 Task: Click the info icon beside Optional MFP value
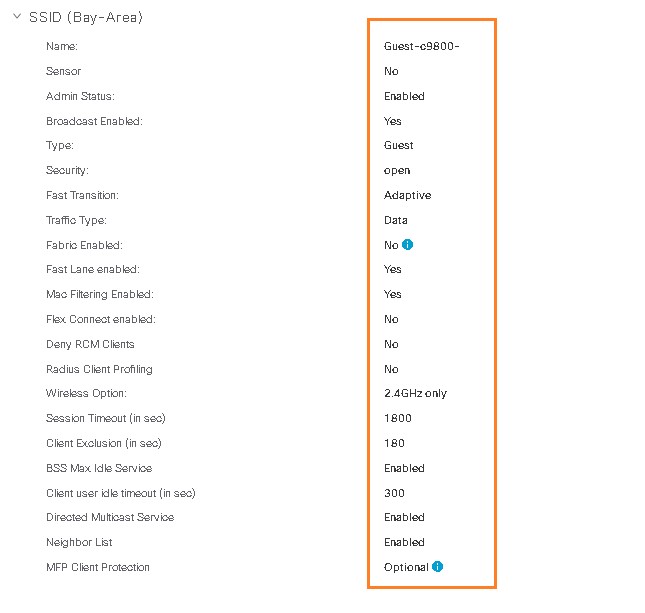point(437,567)
